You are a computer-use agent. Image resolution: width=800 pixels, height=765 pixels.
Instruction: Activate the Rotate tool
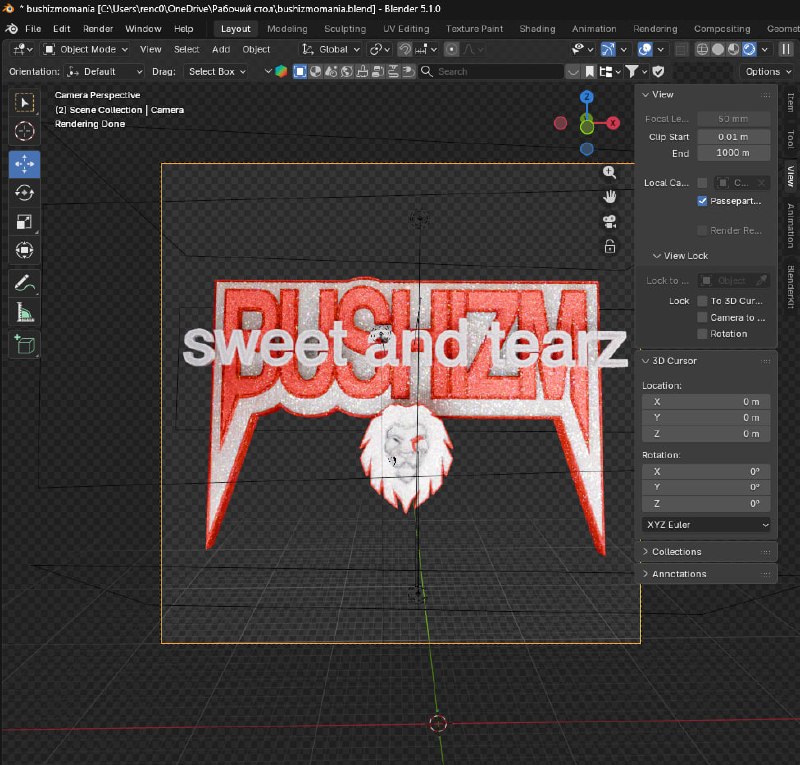24,193
